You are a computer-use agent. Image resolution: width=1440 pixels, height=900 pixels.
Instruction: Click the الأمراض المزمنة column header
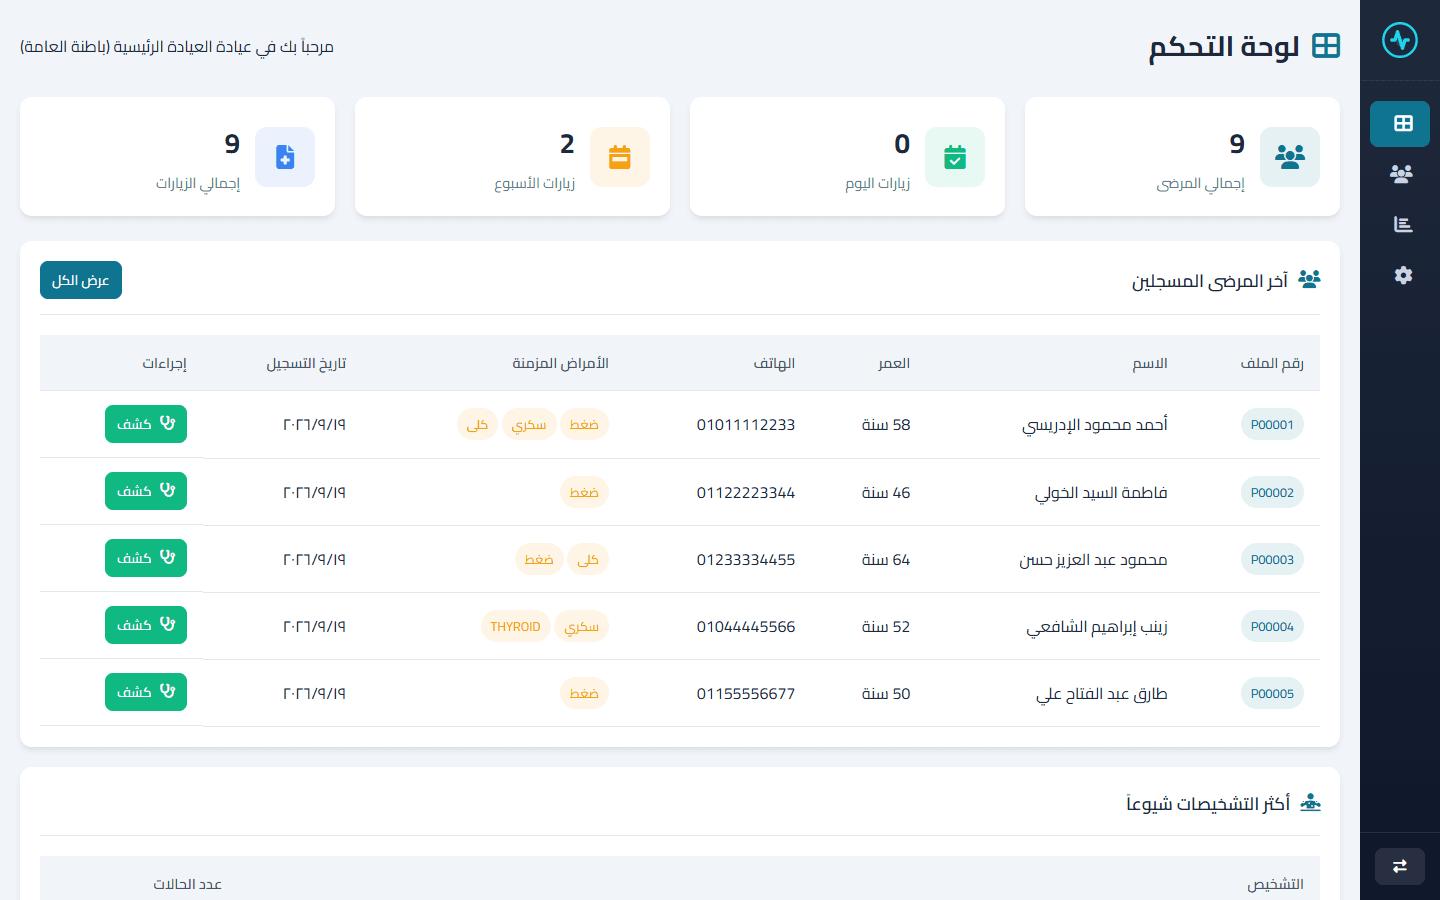pos(560,363)
